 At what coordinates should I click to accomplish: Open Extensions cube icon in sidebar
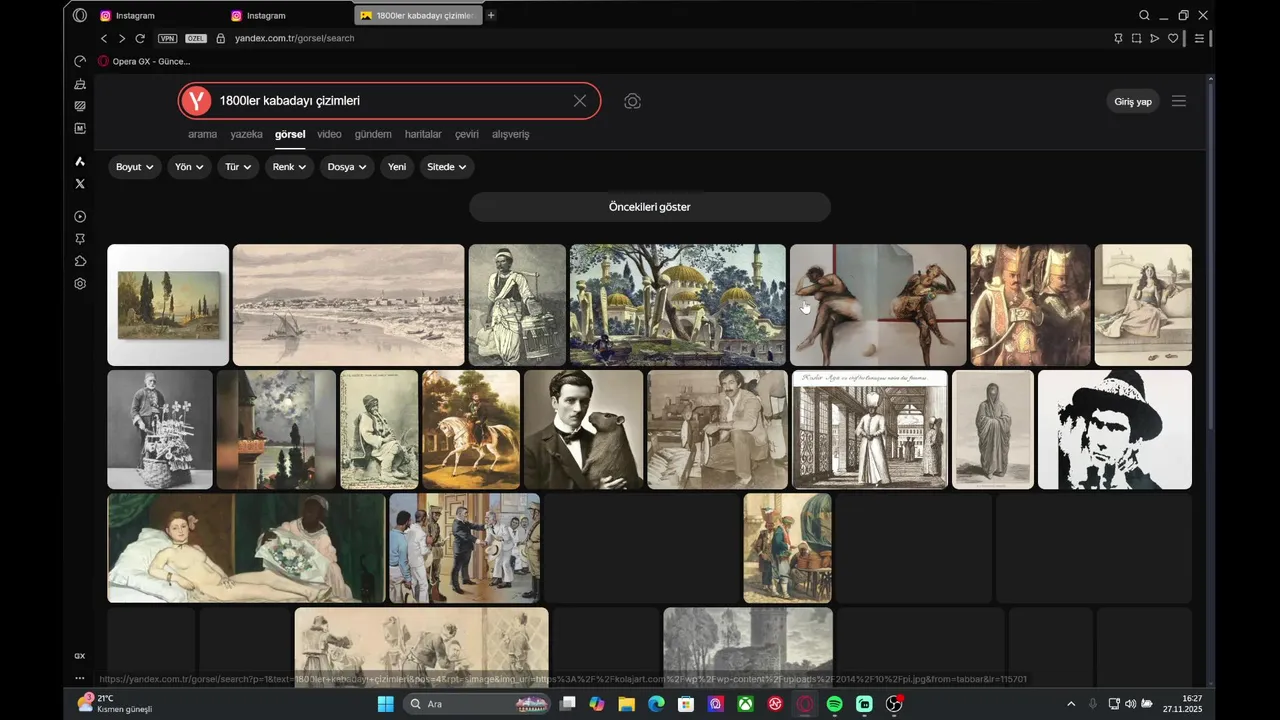click(80, 261)
